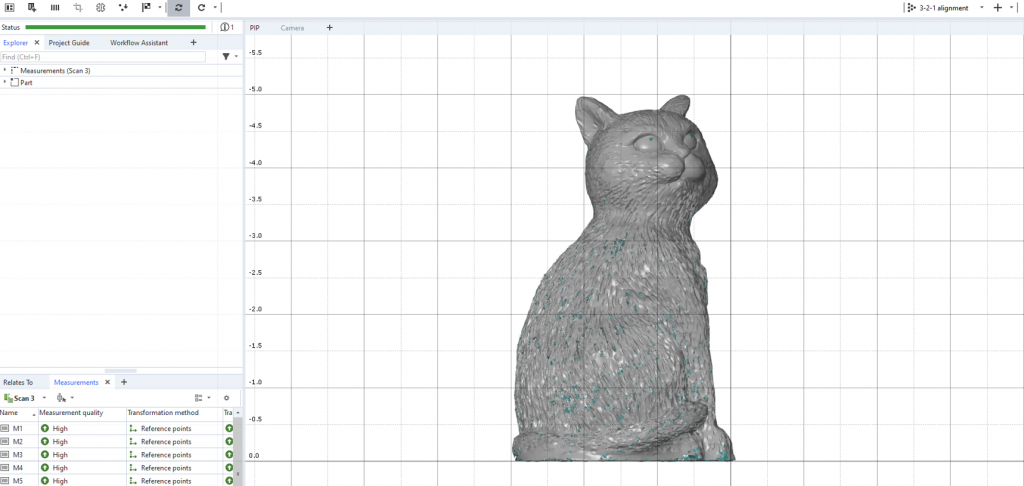Select measurement row M4
The height and width of the screenshot is (486, 1024).
(x=118, y=468)
